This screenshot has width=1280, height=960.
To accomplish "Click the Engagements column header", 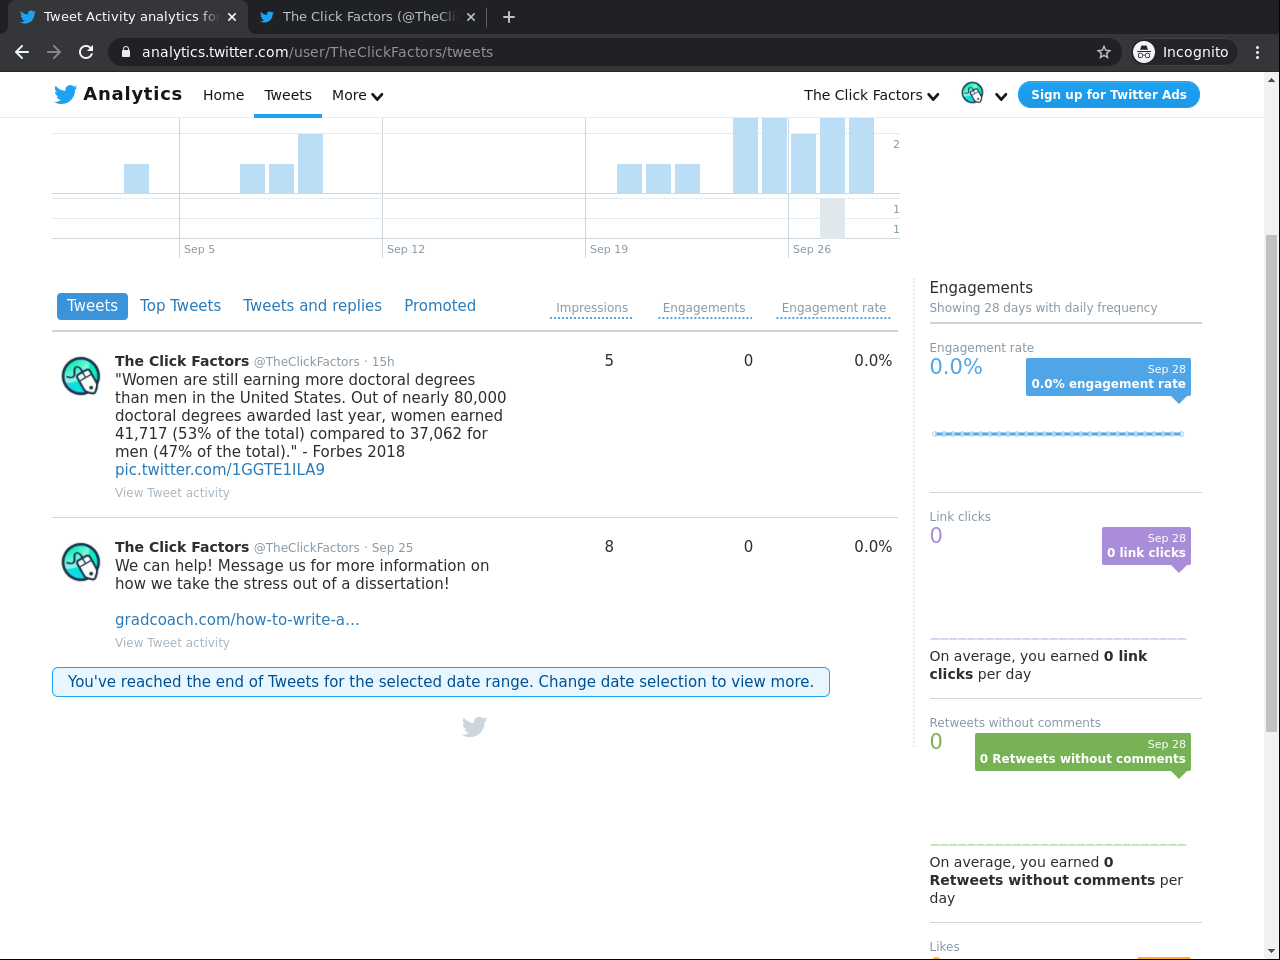I will [704, 308].
